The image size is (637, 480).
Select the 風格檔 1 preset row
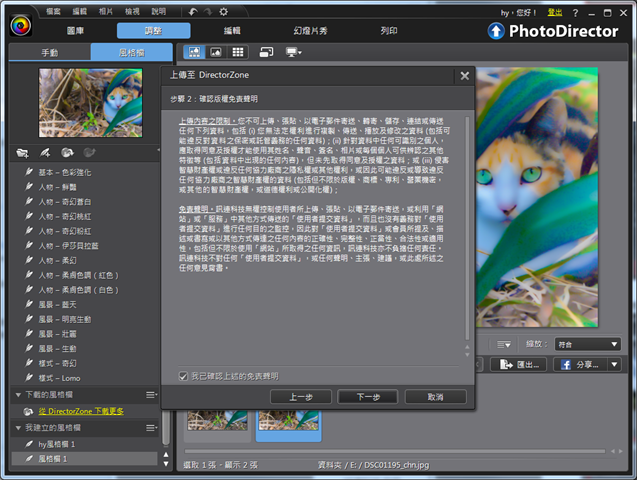point(84,459)
